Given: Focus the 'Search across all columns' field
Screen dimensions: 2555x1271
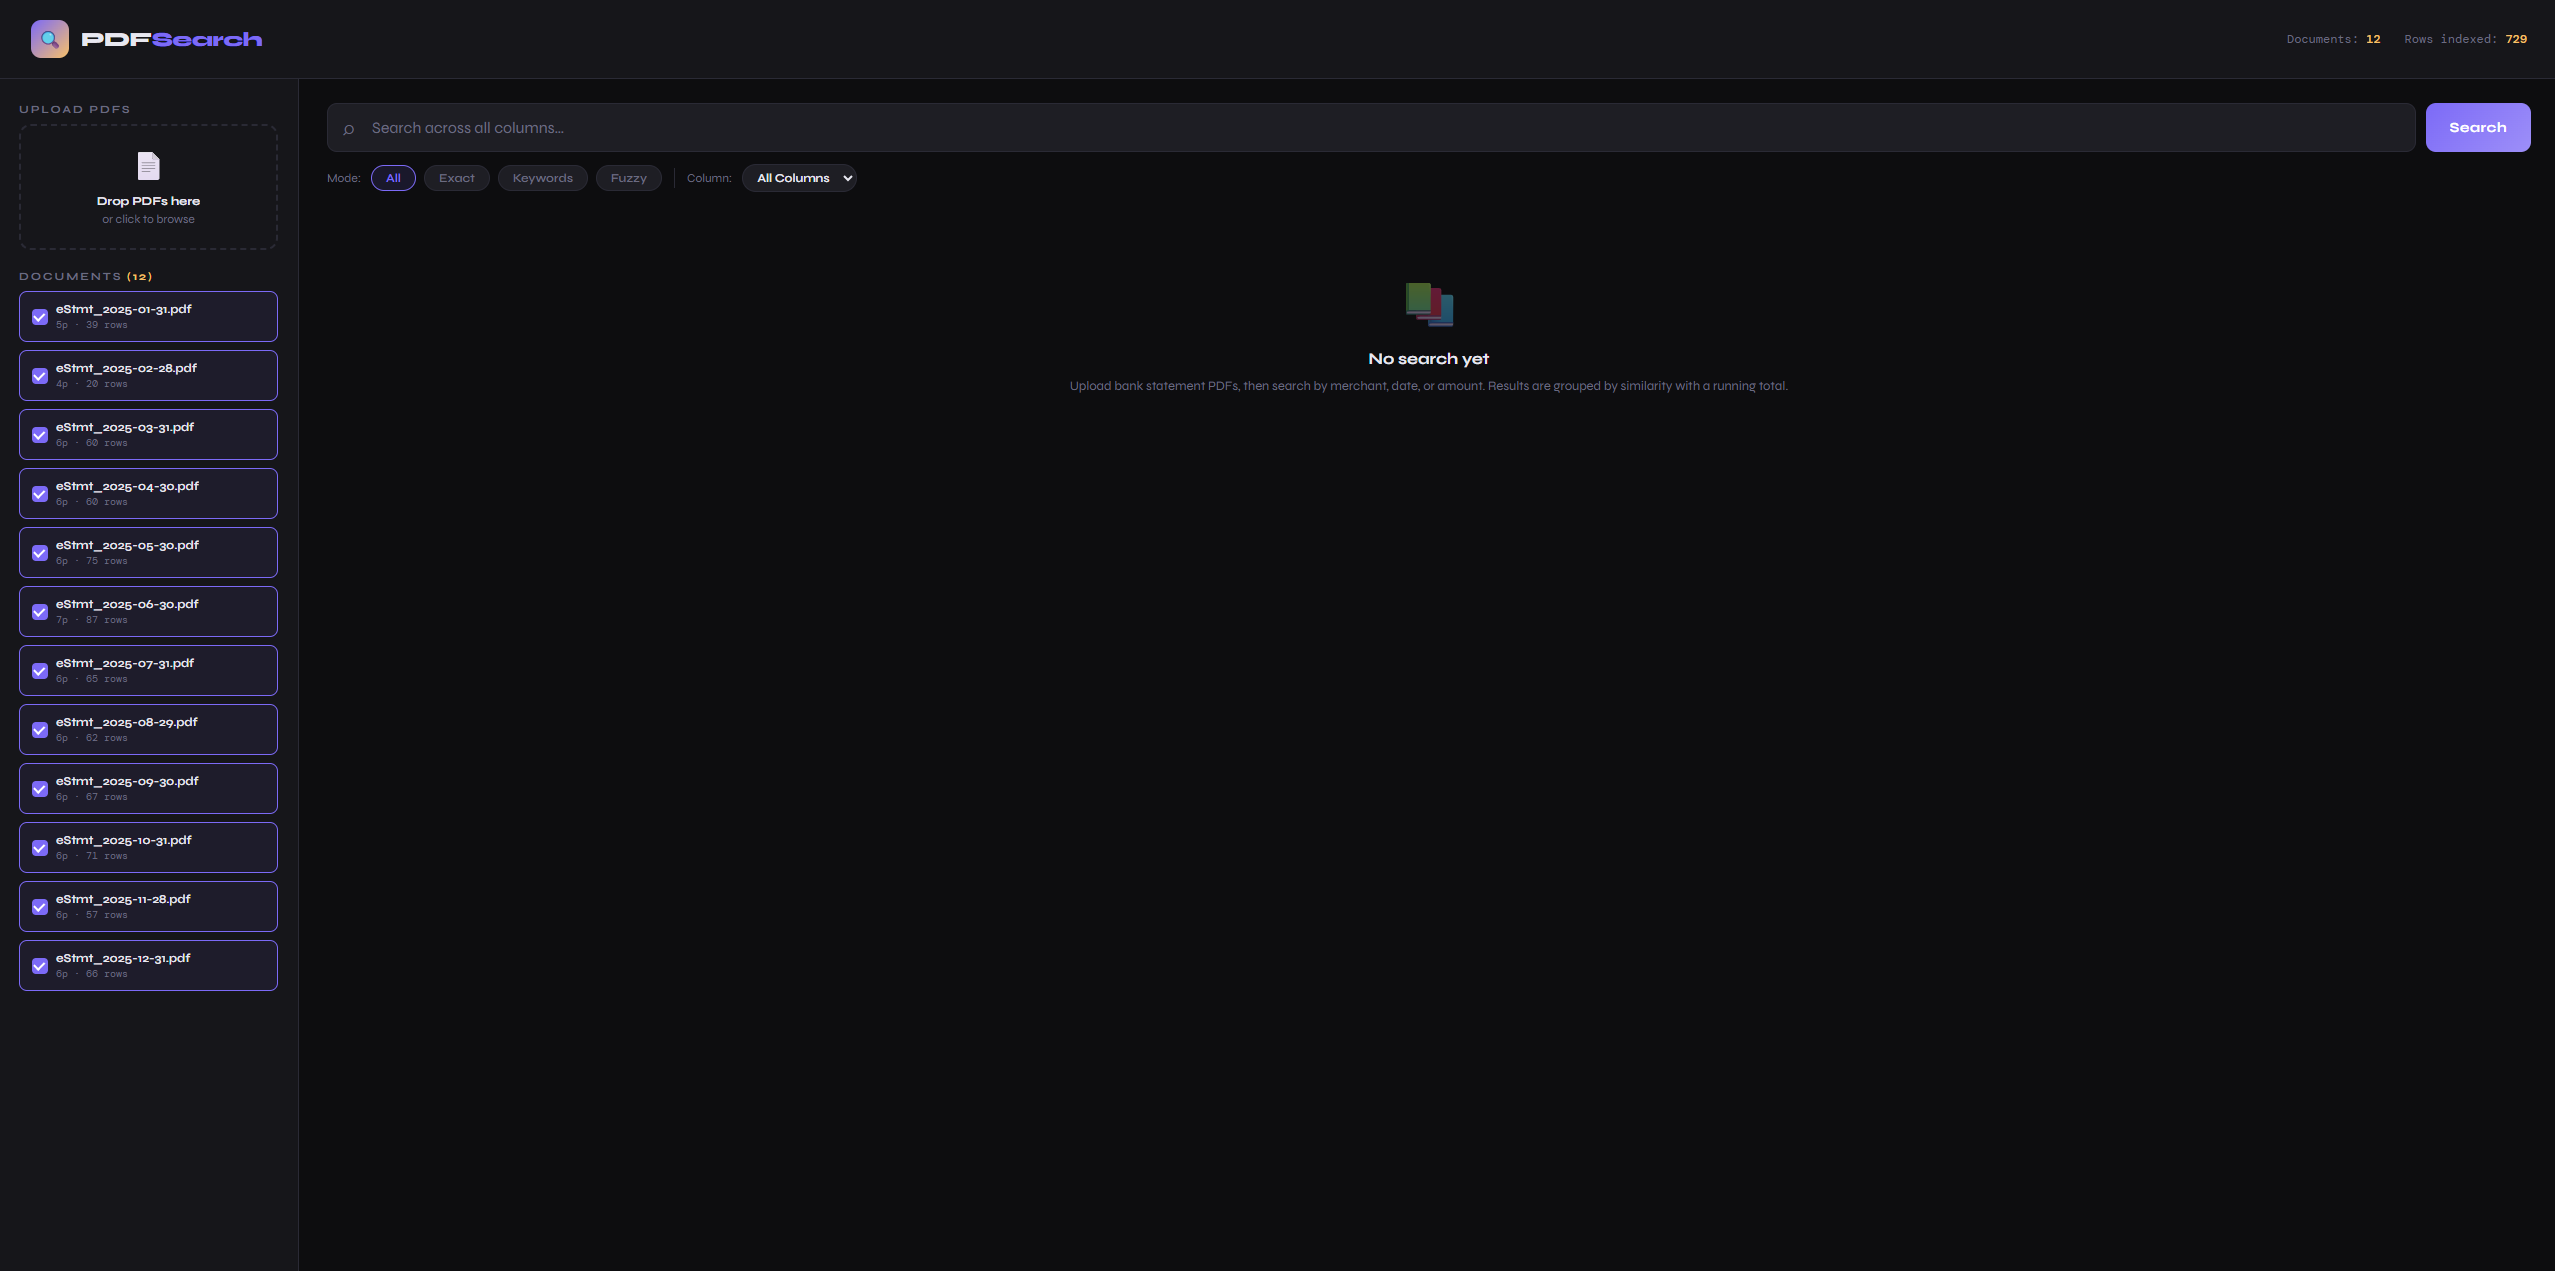Looking at the screenshot, I should (x=1371, y=127).
